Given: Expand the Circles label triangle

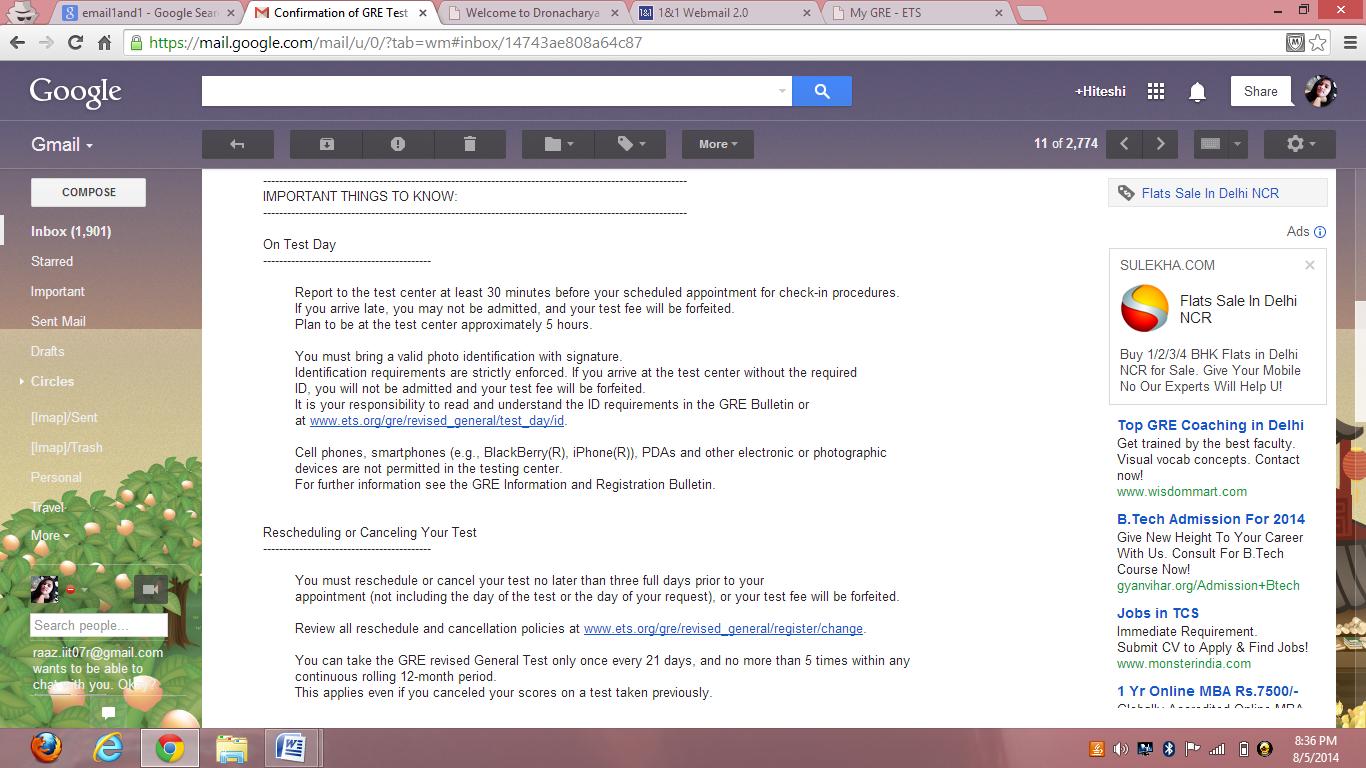Looking at the screenshot, I should (22, 381).
